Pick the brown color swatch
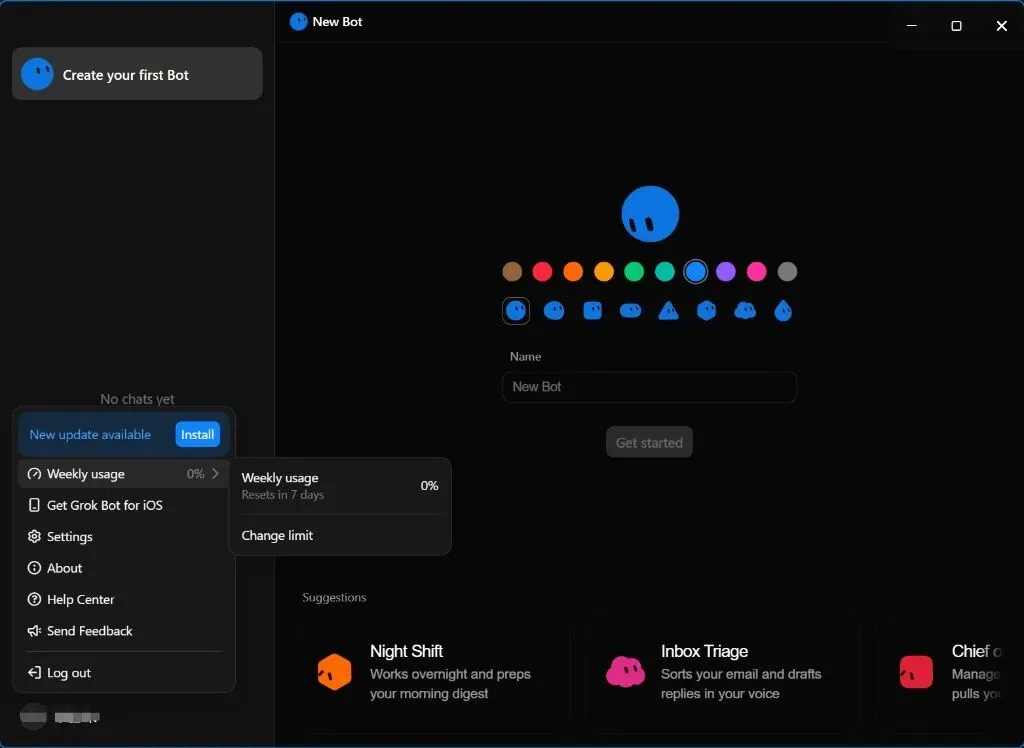This screenshot has width=1024, height=748. [x=512, y=272]
